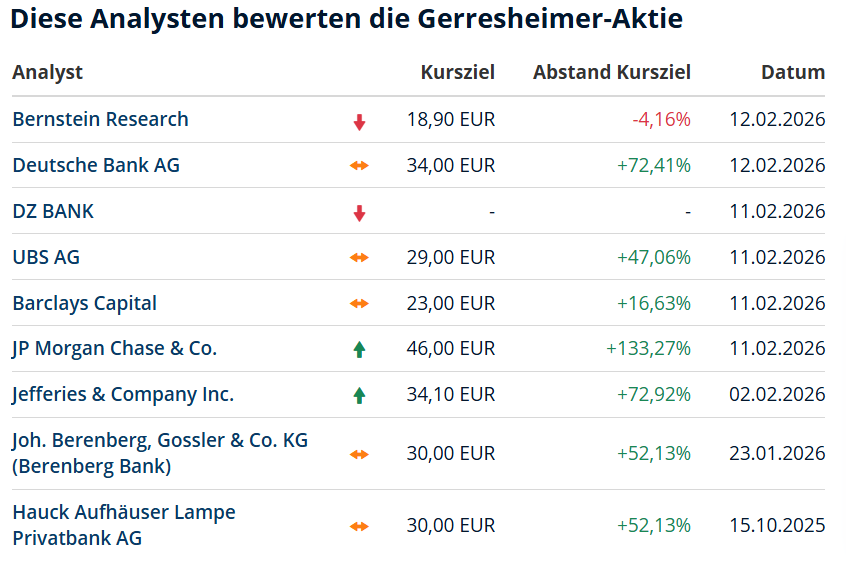Screen dimensions: 846x561
Task: Select the DZ BANK analyst link
Action: pyautogui.click(x=53, y=211)
